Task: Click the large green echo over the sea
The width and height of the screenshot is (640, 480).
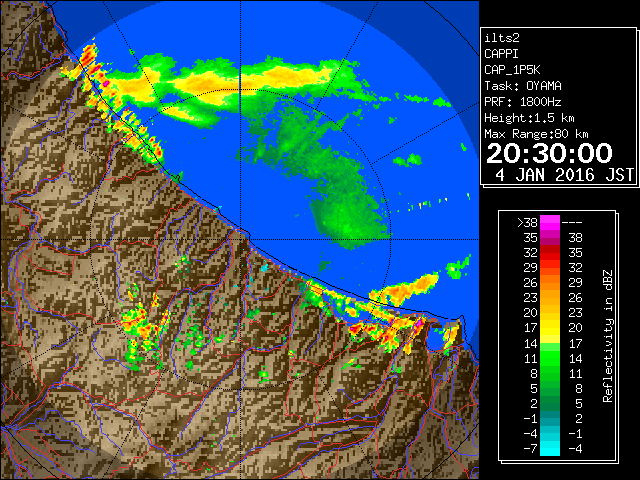Action: tap(347, 216)
